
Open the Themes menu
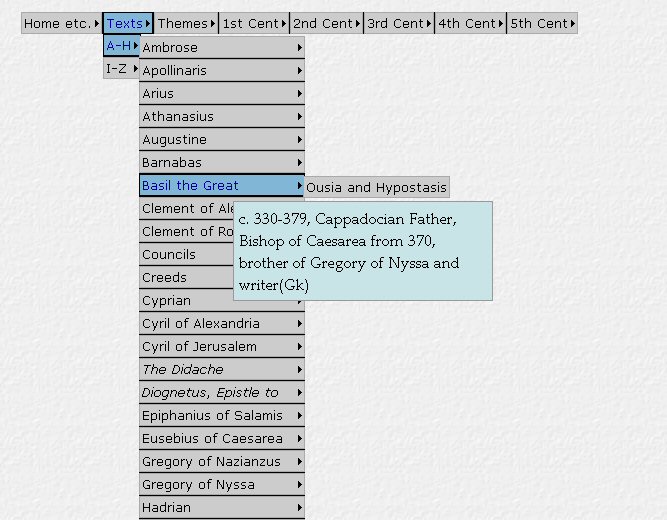click(186, 23)
